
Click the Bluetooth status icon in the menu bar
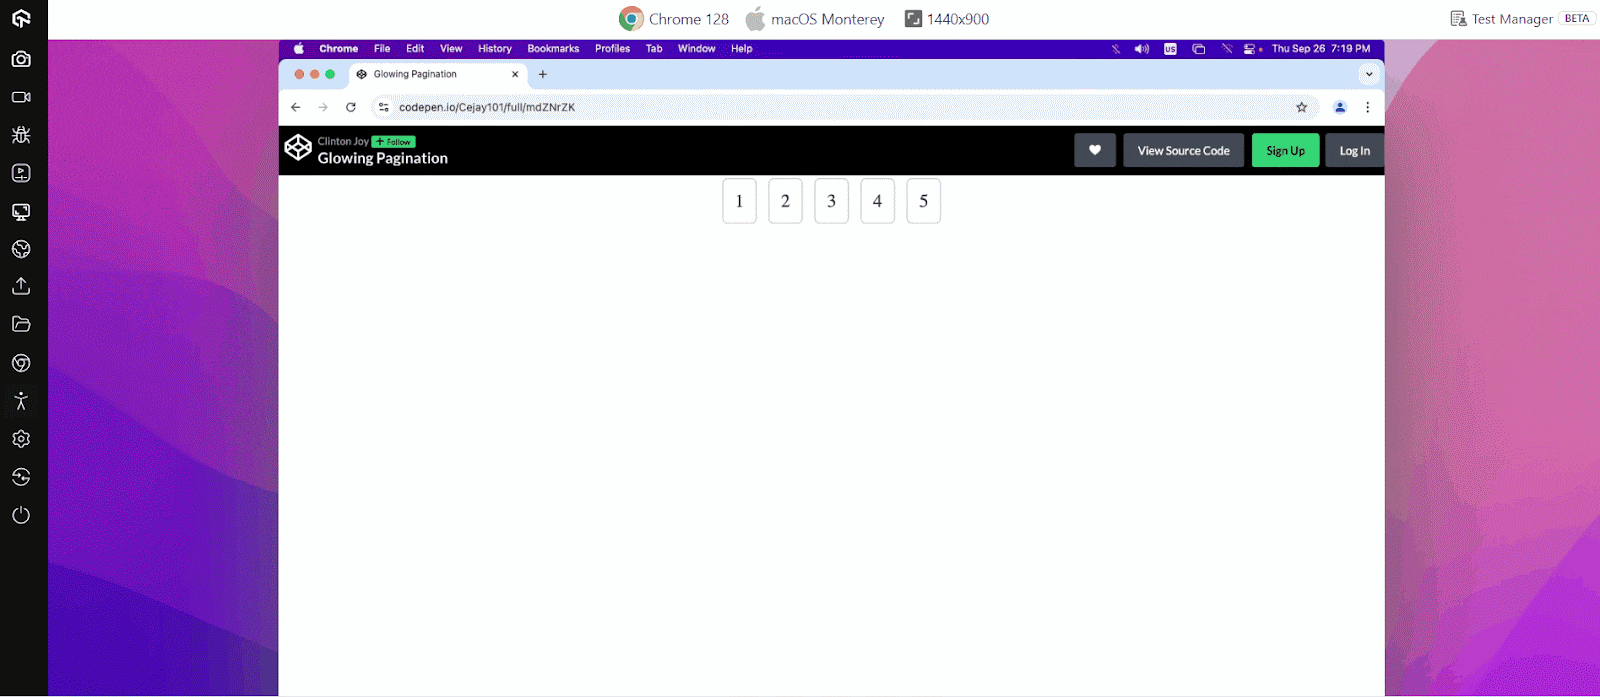pyautogui.click(x=1116, y=48)
